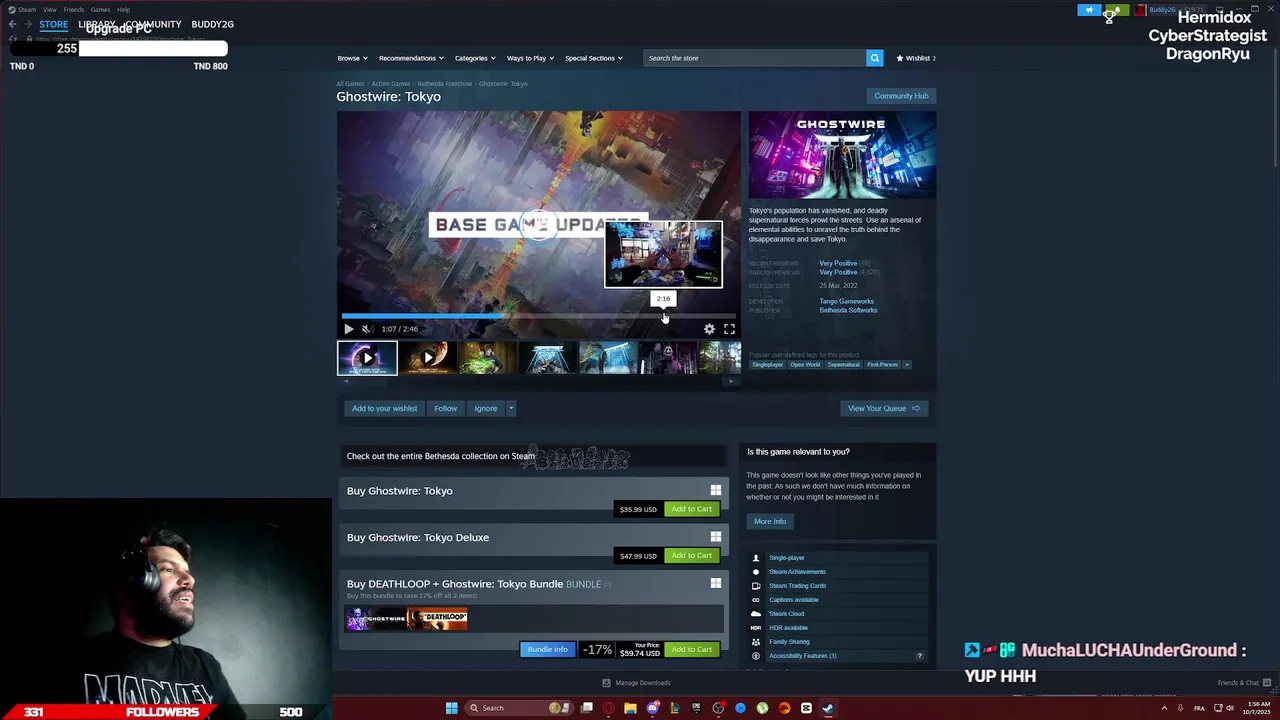Expand more tags with plus button
The width and height of the screenshot is (1280, 720).
[x=907, y=365]
